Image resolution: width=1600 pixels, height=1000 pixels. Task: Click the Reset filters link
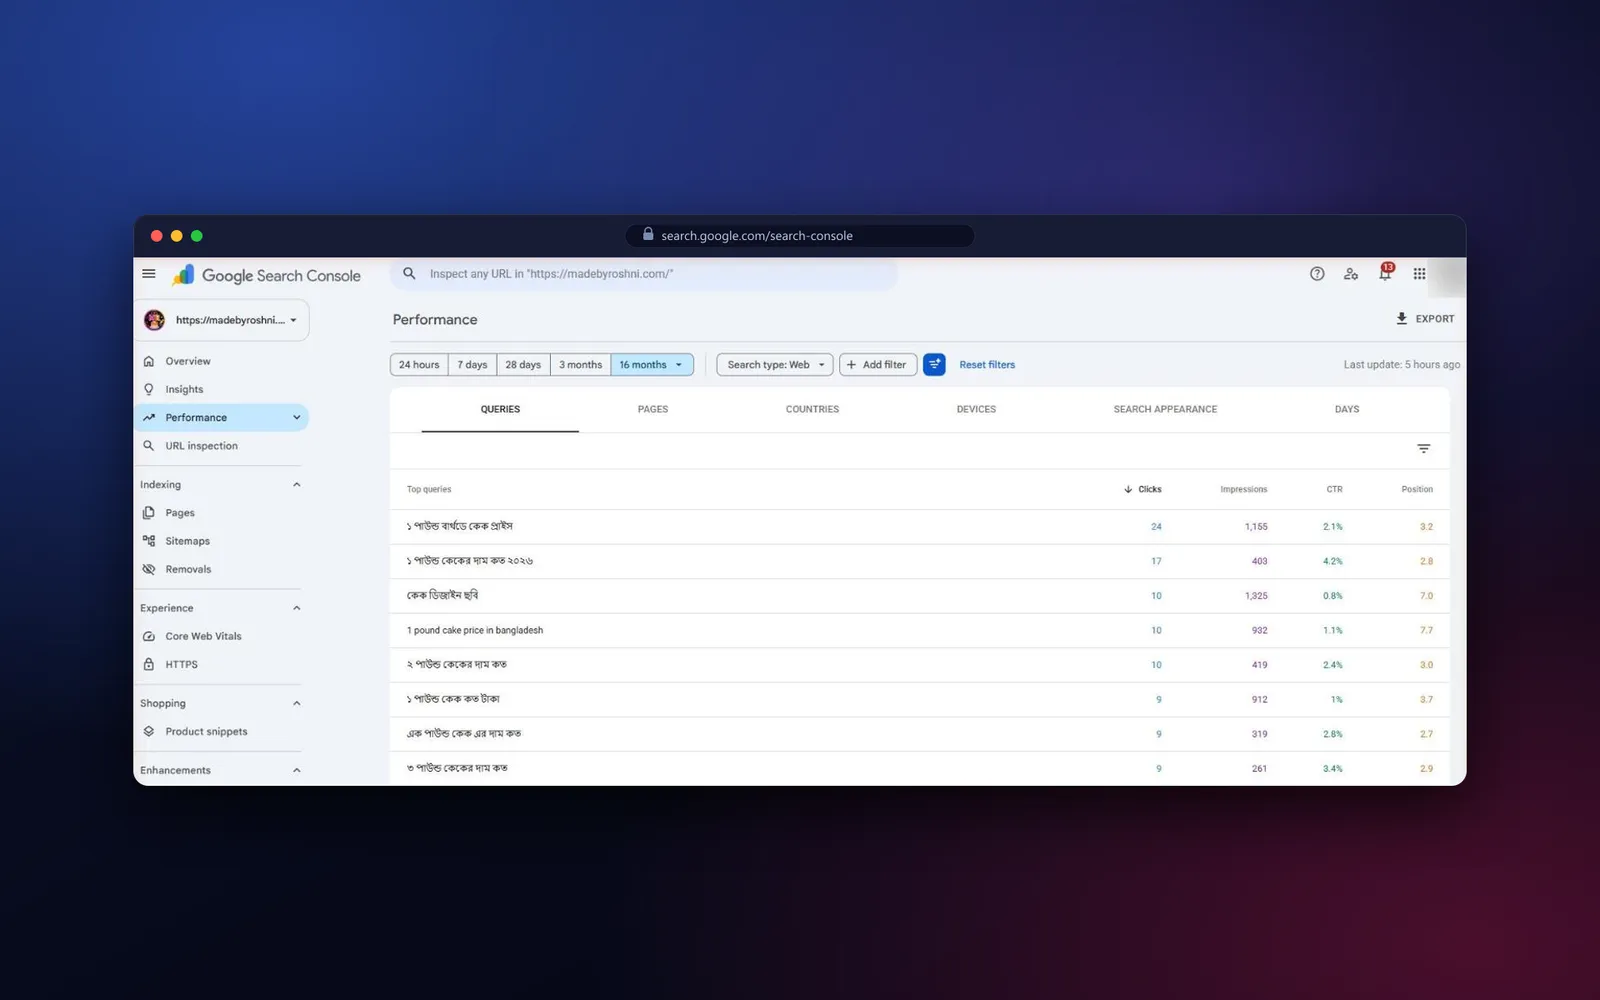987,365
